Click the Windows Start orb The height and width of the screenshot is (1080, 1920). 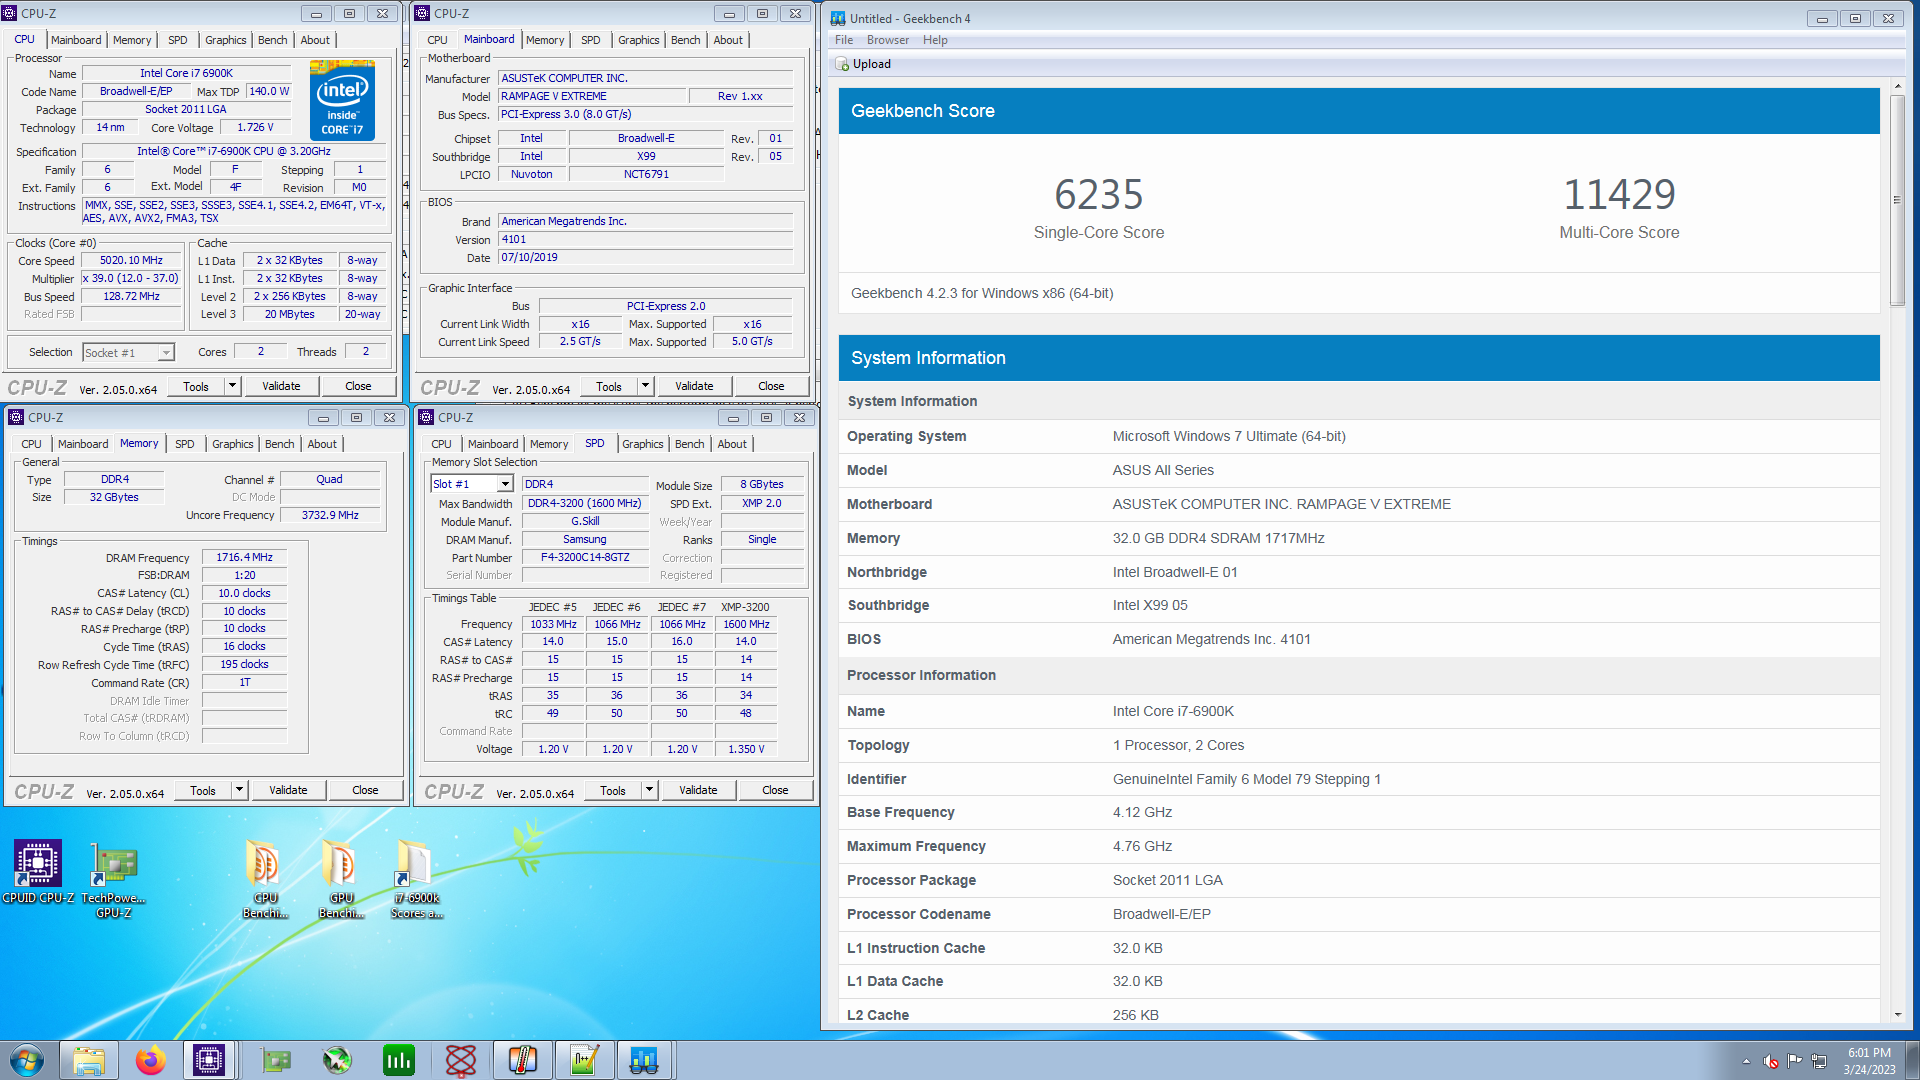(x=27, y=1060)
